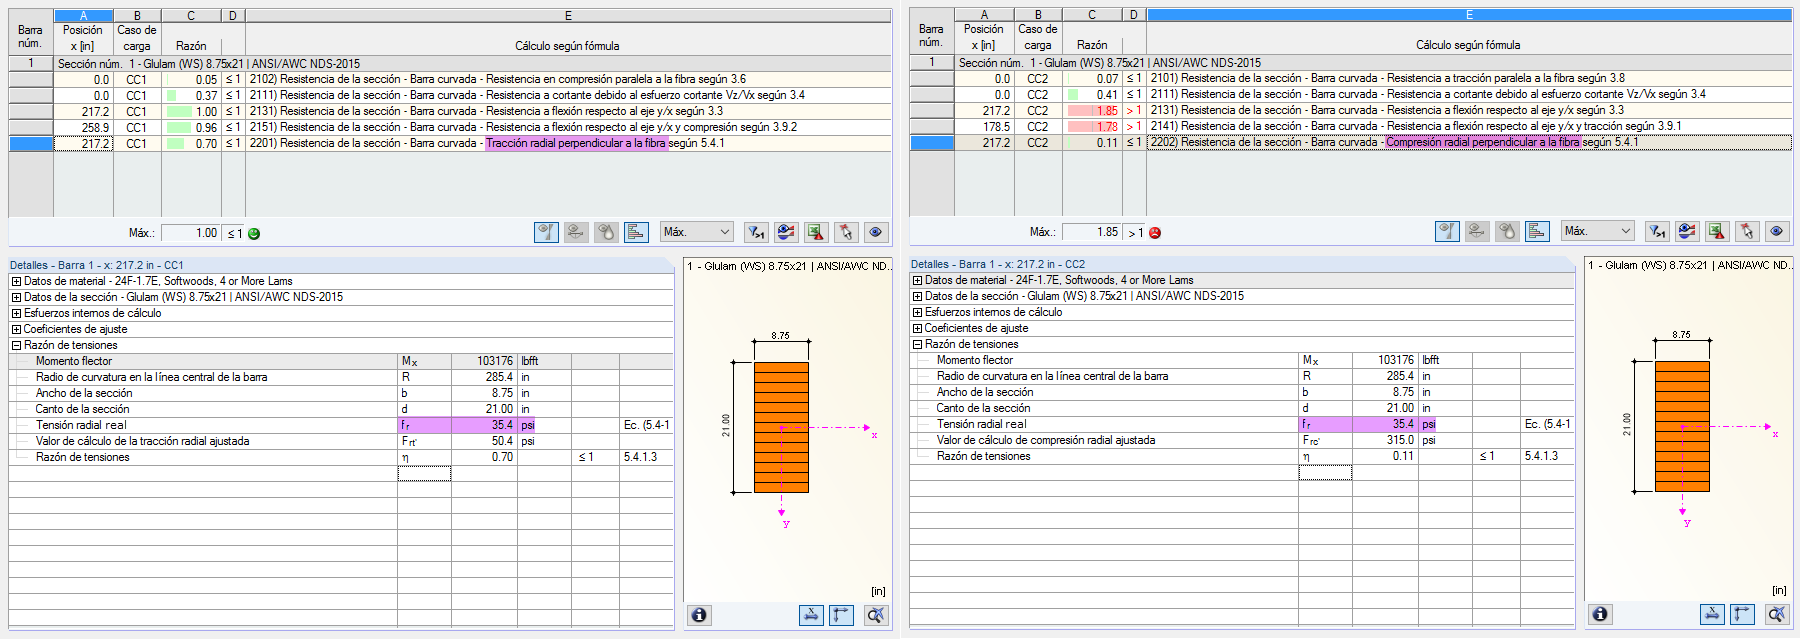Click 'Tensión radial real' row in left details
This screenshot has width=1800, height=639.
[x=340, y=425]
